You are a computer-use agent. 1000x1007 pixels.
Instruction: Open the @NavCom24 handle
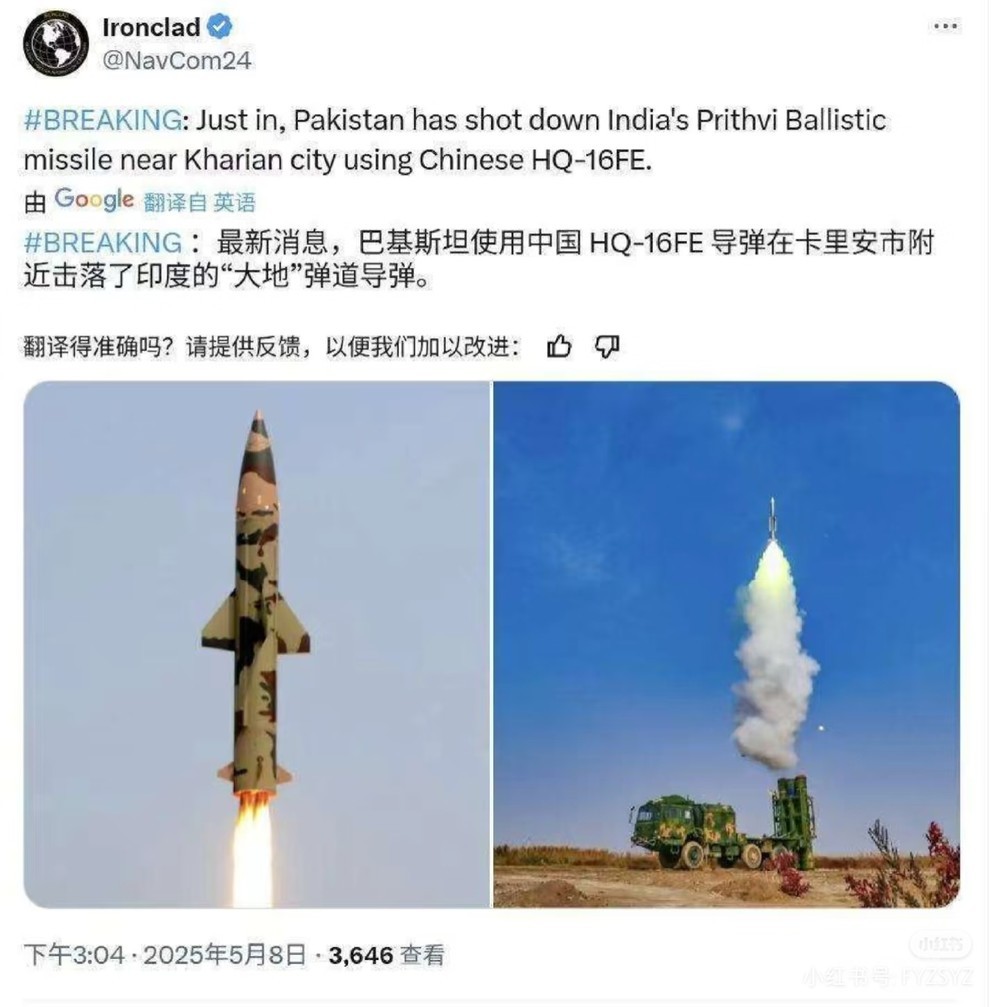(177, 60)
